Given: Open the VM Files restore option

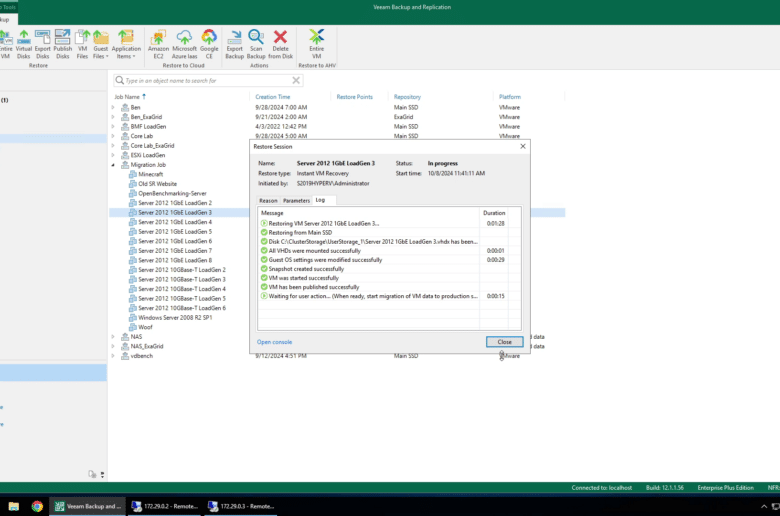Looking at the screenshot, I should [83, 44].
